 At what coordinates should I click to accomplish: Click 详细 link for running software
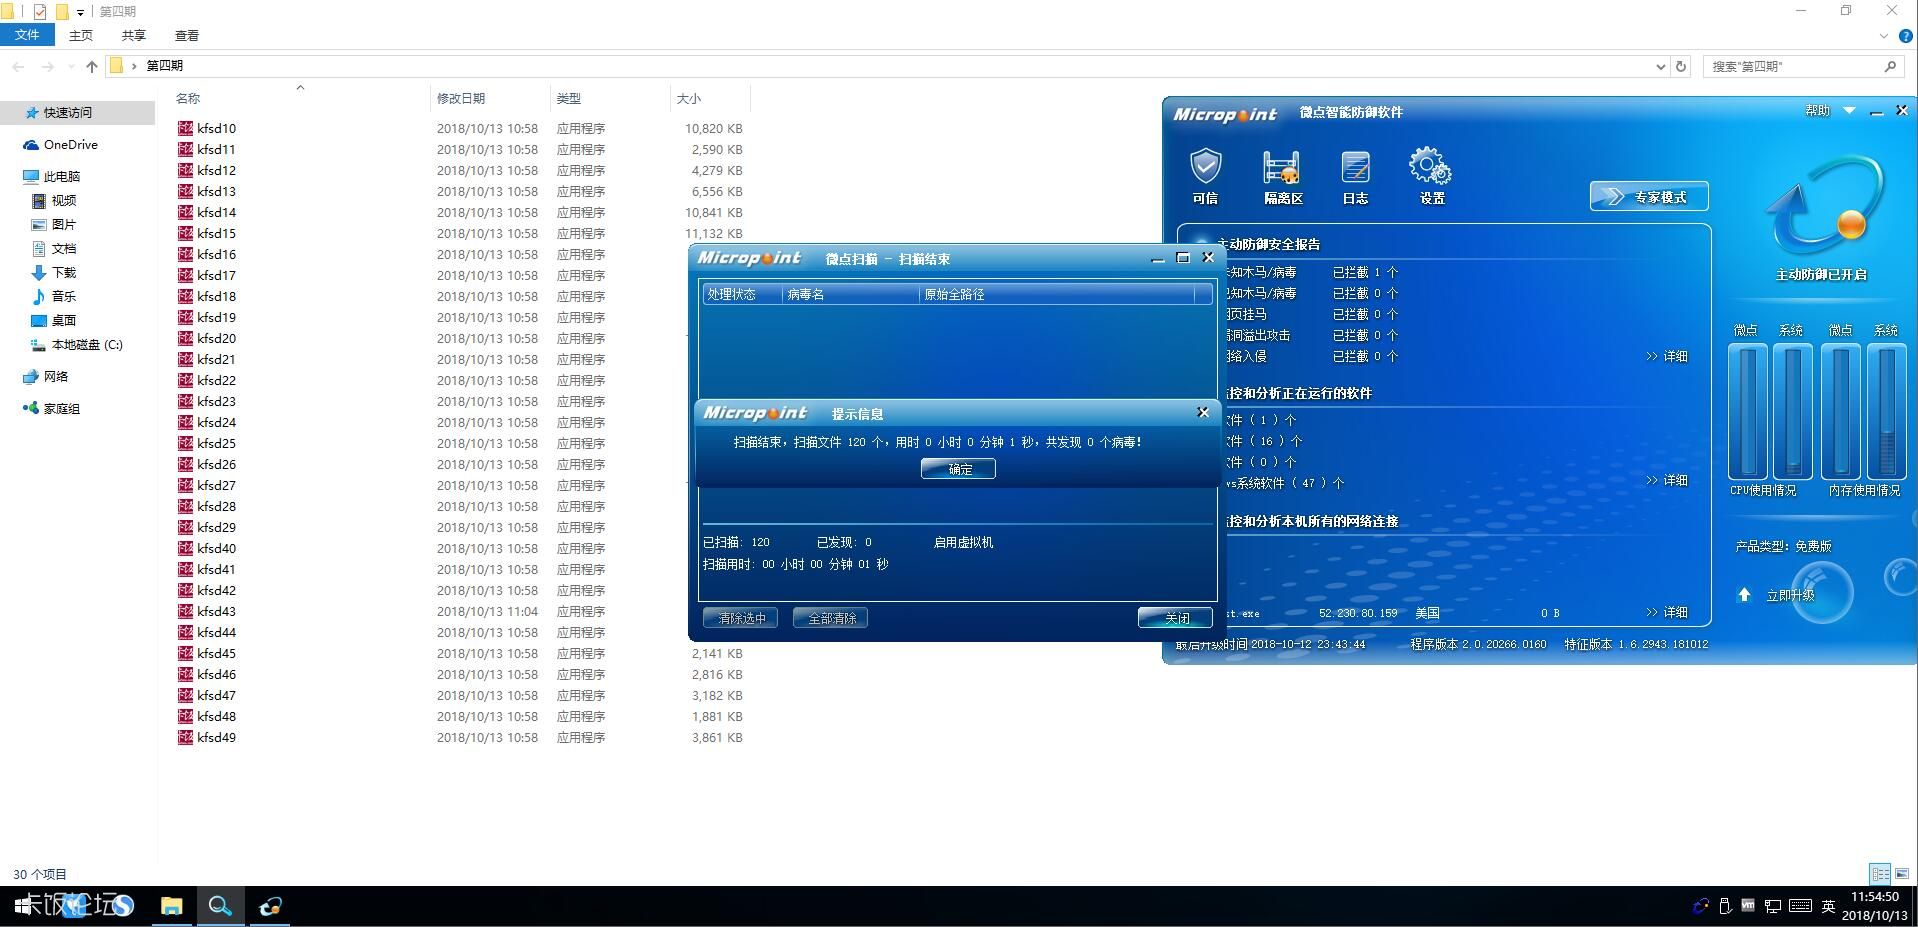coord(1667,480)
